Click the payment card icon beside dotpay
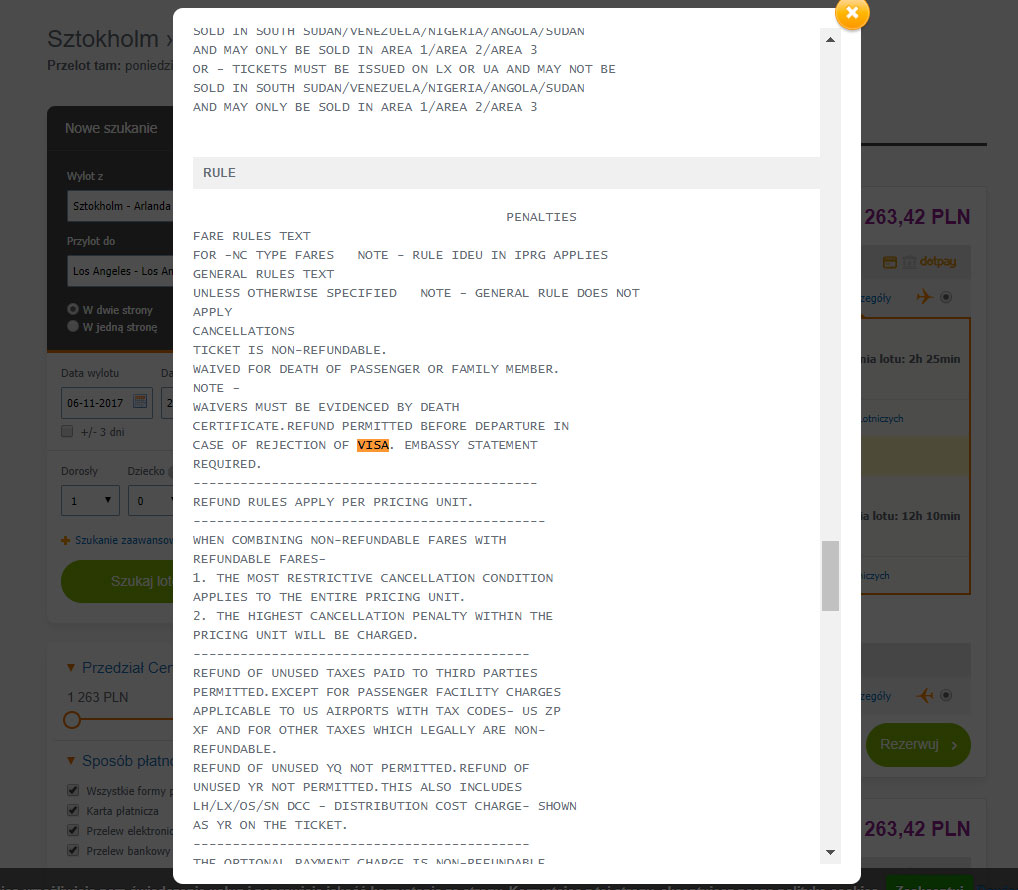This screenshot has width=1018, height=890. [x=889, y=262]
